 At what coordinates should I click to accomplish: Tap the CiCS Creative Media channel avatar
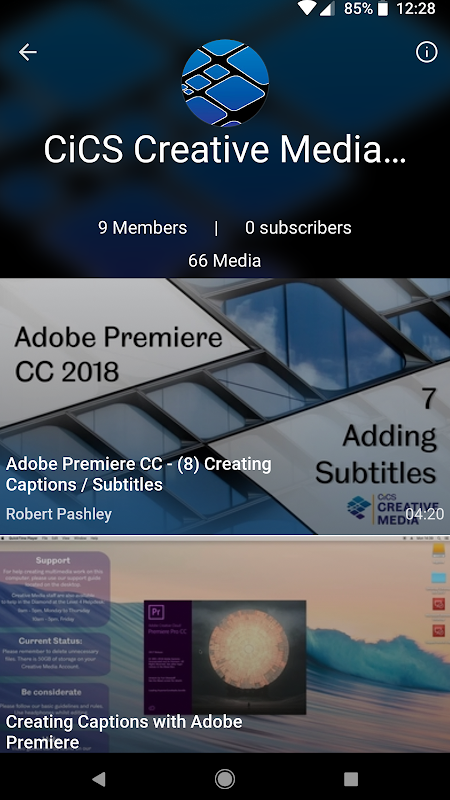pos(225,83)
